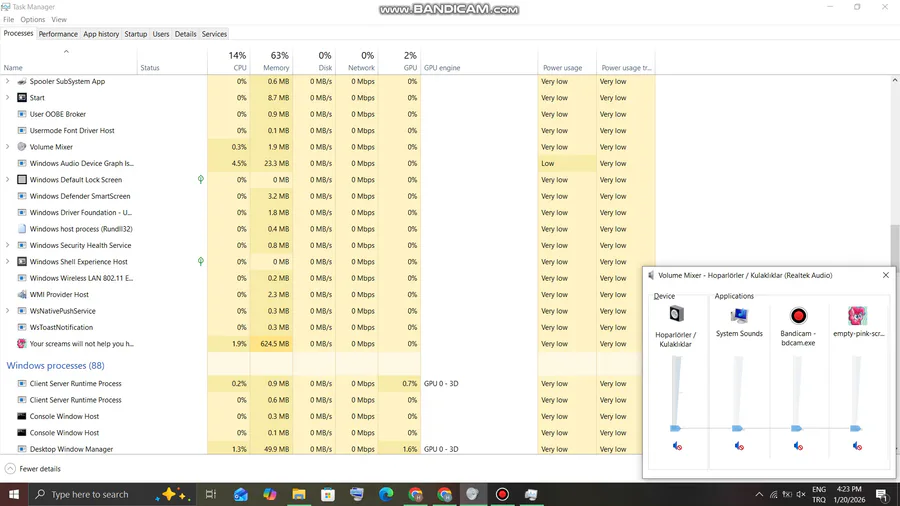900x506 pixels.
Task: Open Task View from the taskbar
Action: 211,495
